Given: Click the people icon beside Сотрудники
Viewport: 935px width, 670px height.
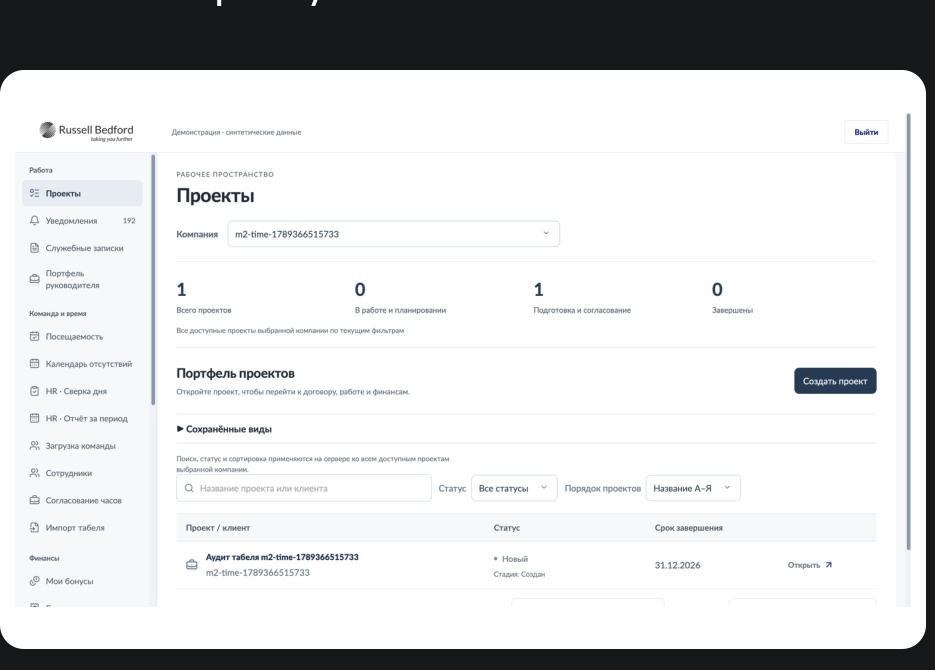Looking at the screenshot, I should [35, 473].
